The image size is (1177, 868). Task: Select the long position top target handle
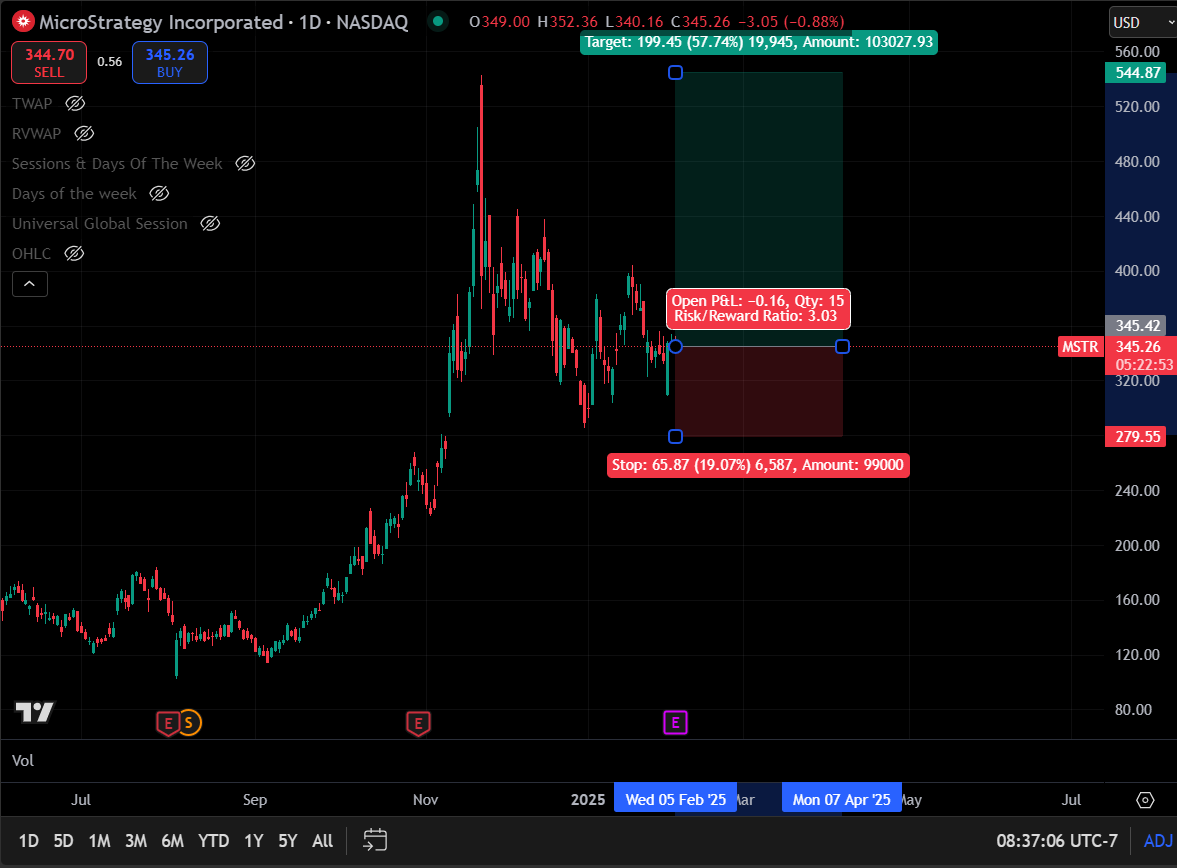pos(676,73)
